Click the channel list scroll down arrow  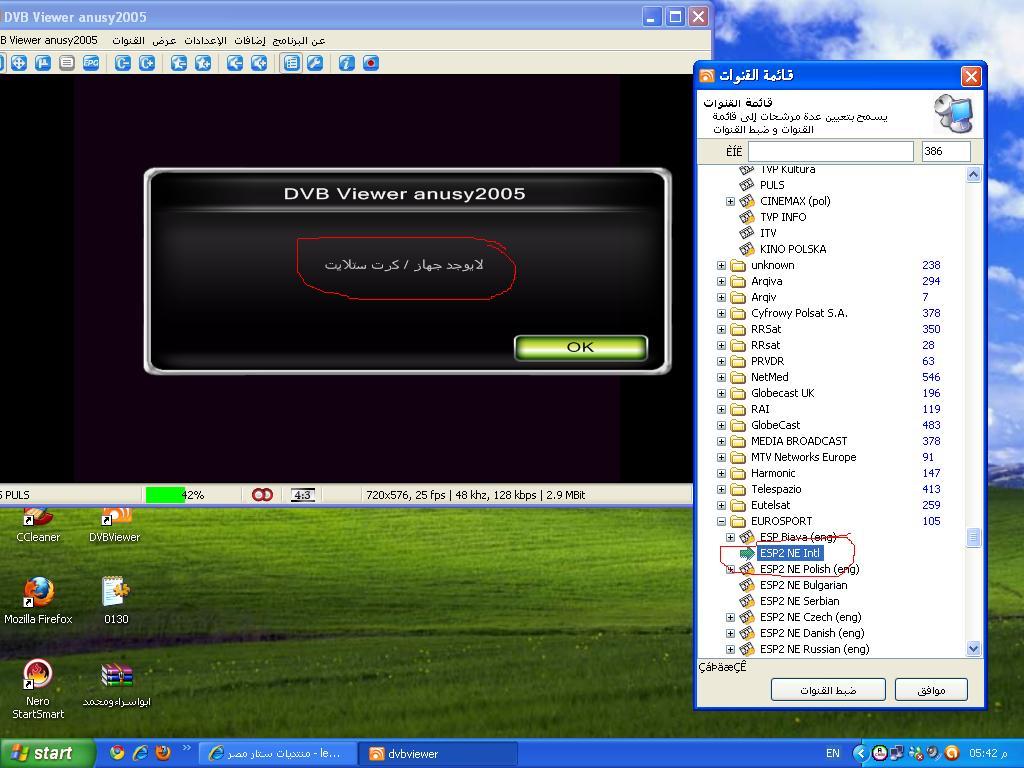click(x=973, y=648)
